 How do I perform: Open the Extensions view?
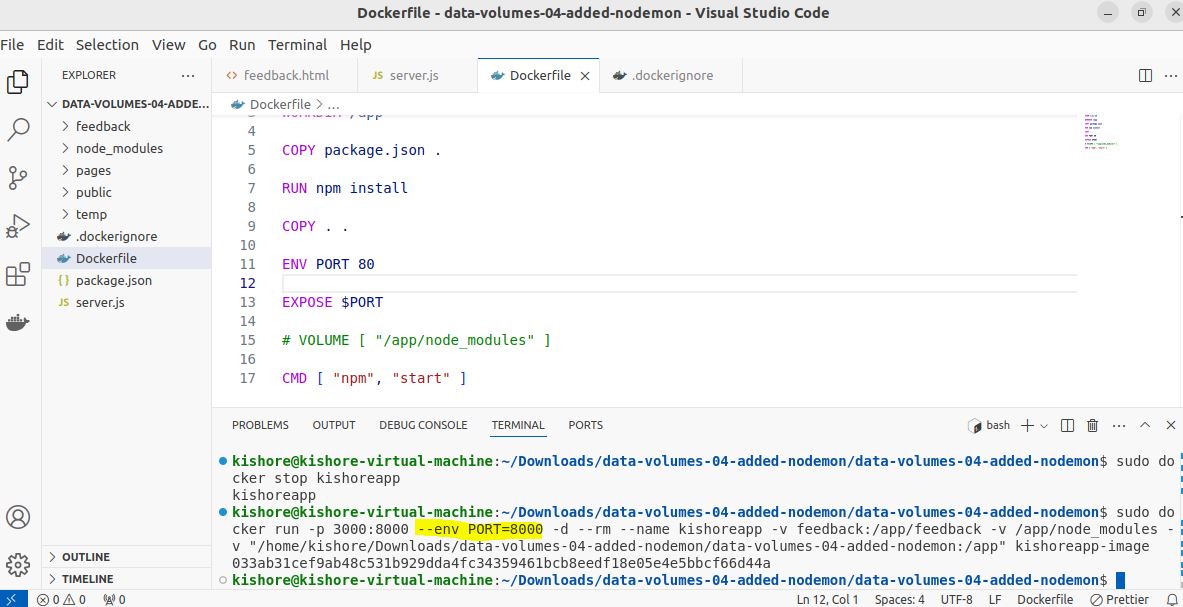[x=18, y=275]
